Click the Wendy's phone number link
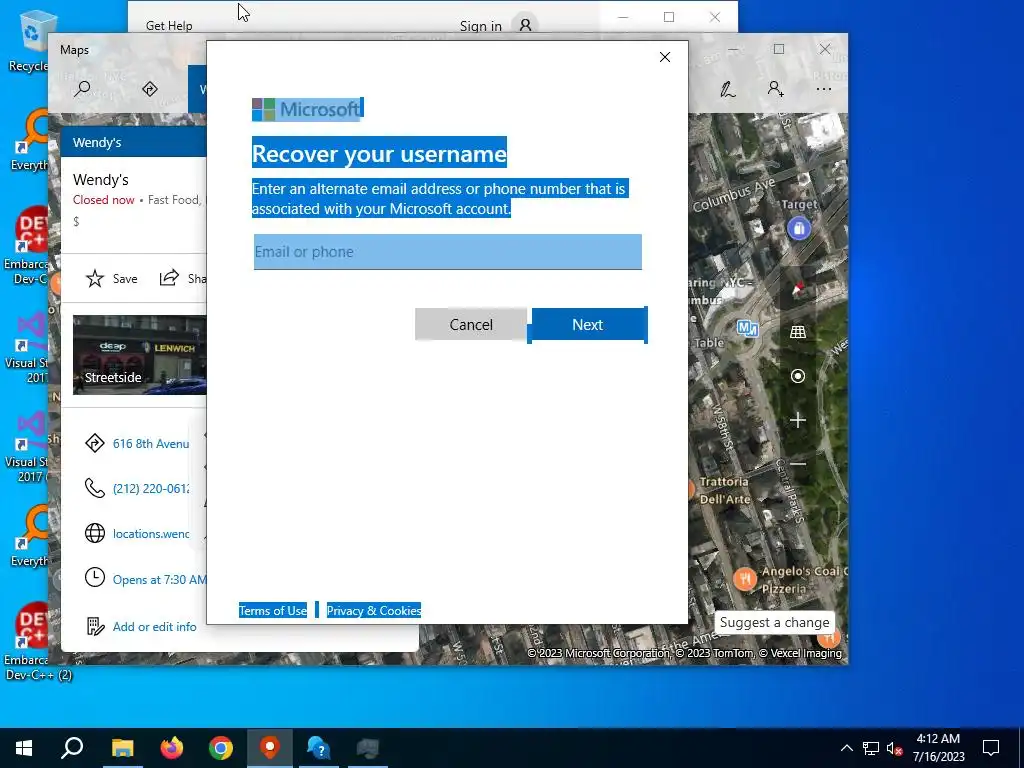 pyautogui.click(x=151, y=488)
